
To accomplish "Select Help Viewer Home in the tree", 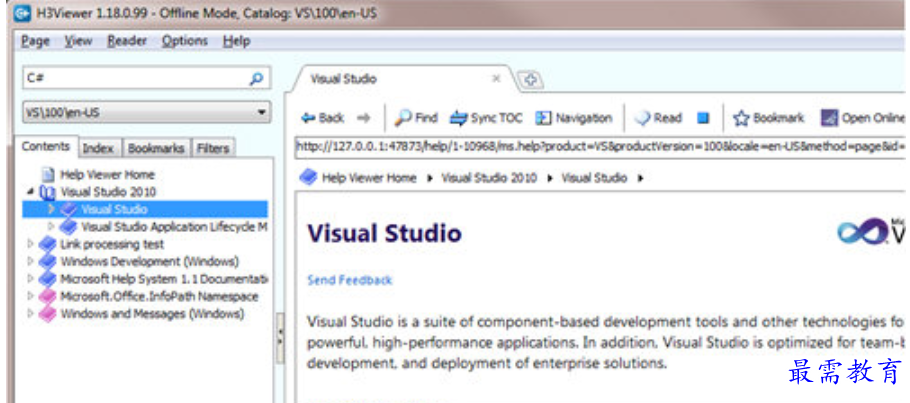I will (107, 174).
